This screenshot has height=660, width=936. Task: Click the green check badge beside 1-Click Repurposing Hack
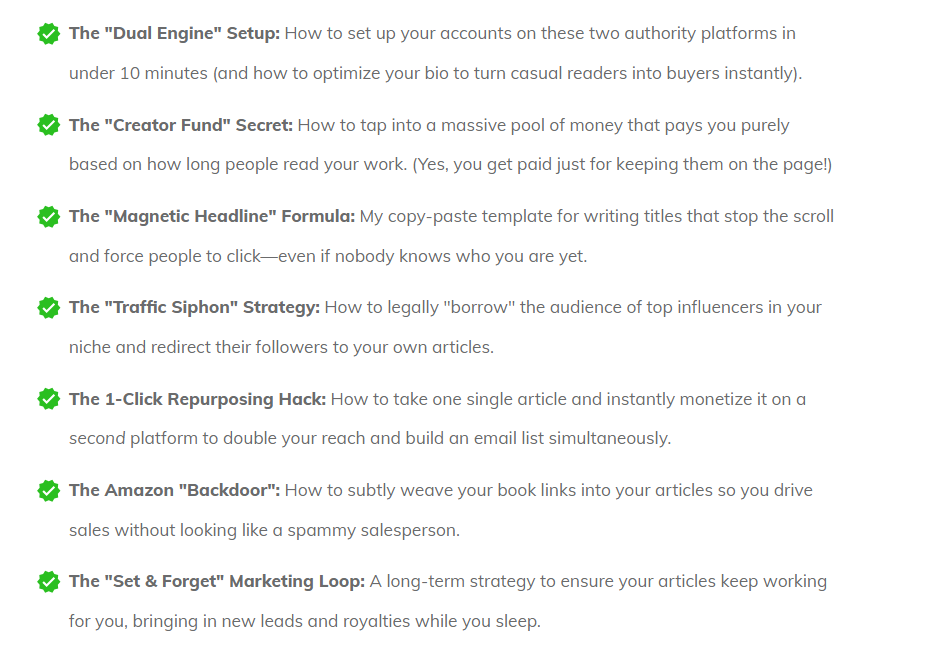coord(48,399)
